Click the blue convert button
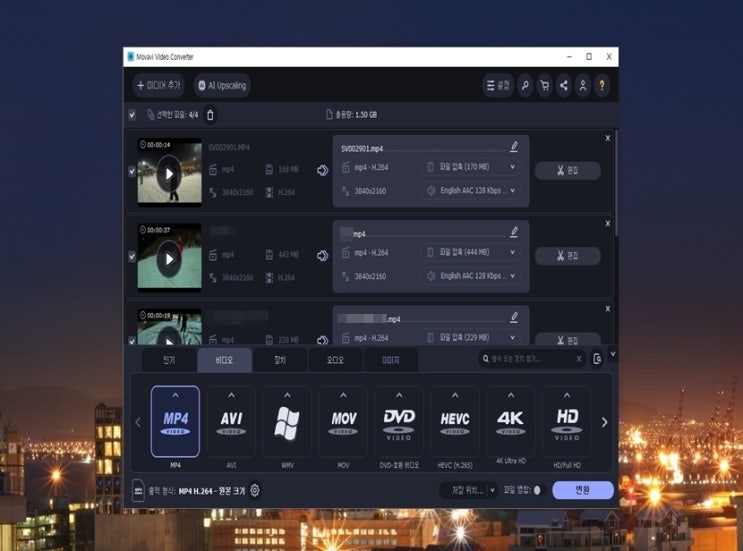This screenshot has width=743, height=551. 582,490
